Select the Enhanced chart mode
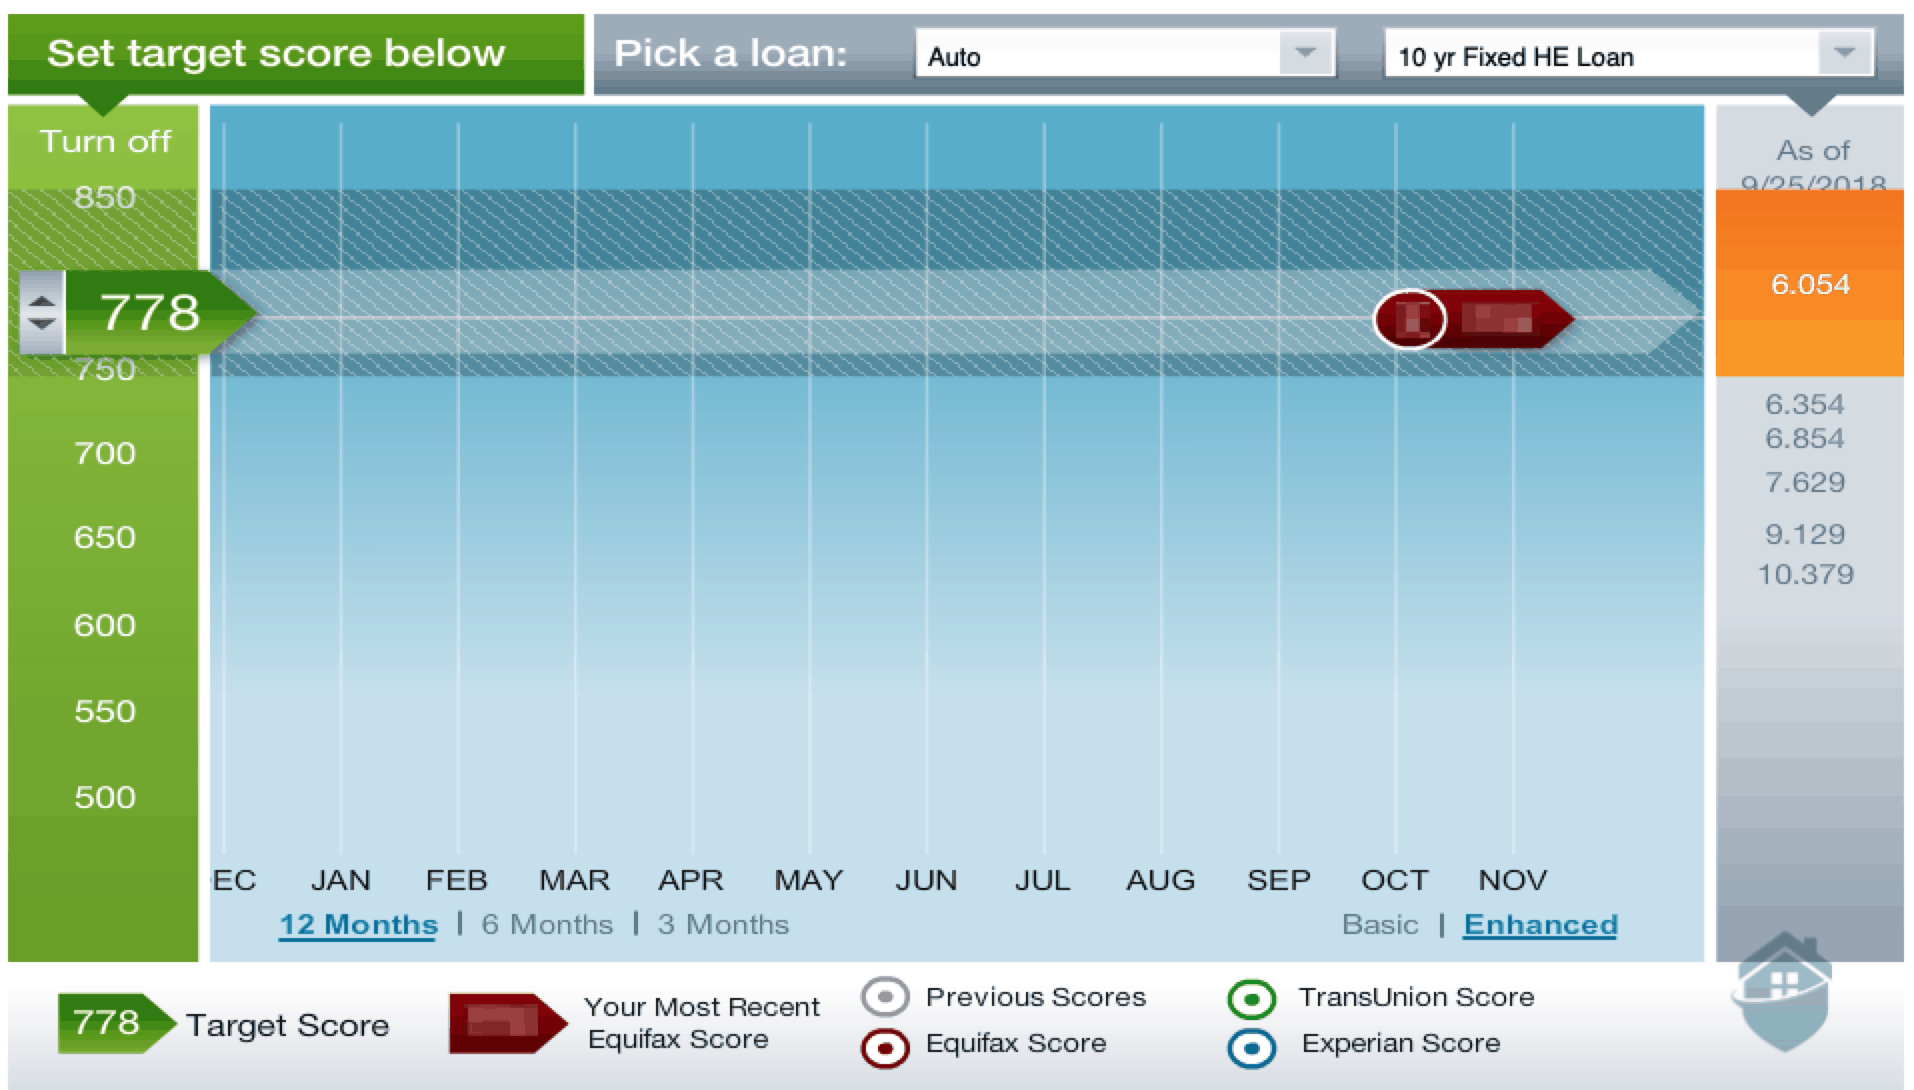The image size is (1914, 1090). pyautogui.click(x=1540, y=924)
